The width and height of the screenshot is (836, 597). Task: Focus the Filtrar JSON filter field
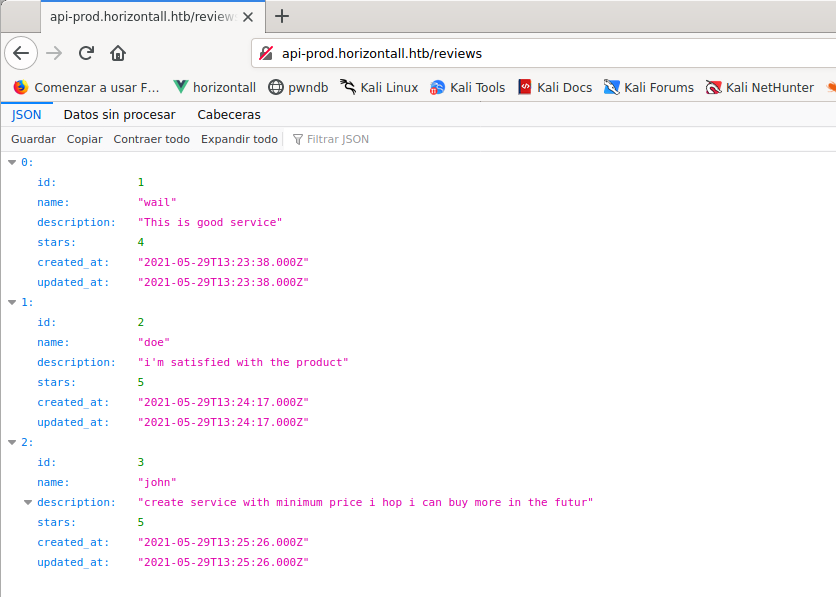pyautogui.click(x=338, y=139)
